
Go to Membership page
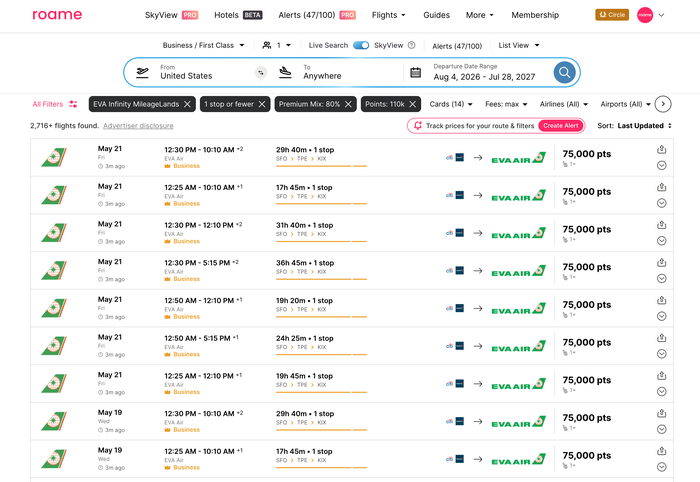pos(535,15)
